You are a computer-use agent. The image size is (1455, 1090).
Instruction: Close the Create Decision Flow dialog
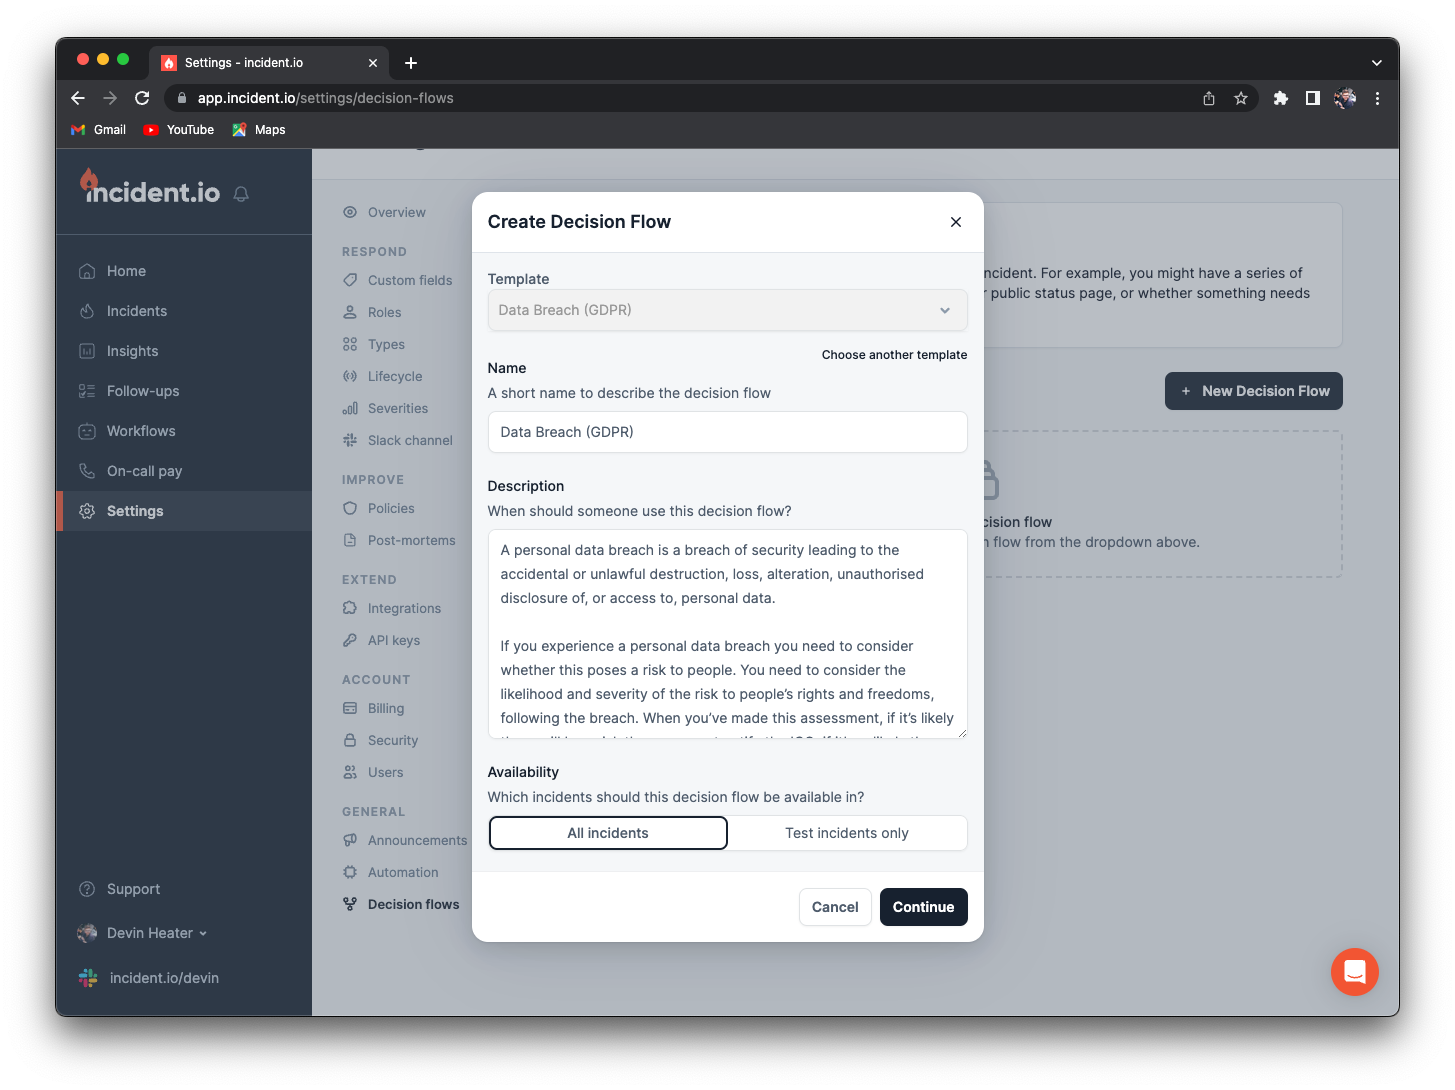955,222
